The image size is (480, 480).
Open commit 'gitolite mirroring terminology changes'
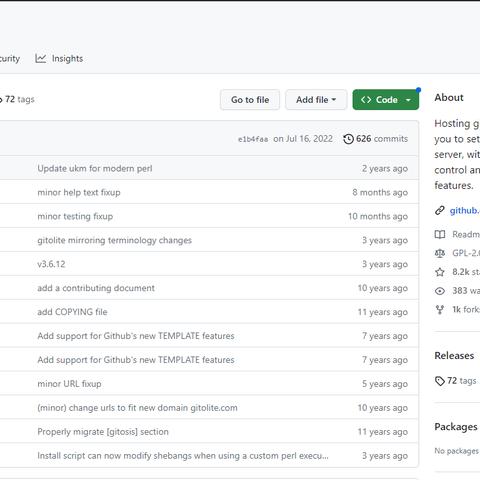(114, 240)
